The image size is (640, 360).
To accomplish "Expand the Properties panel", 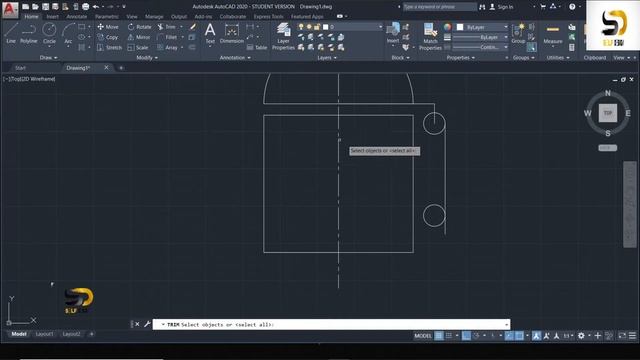I will point(460,58).
